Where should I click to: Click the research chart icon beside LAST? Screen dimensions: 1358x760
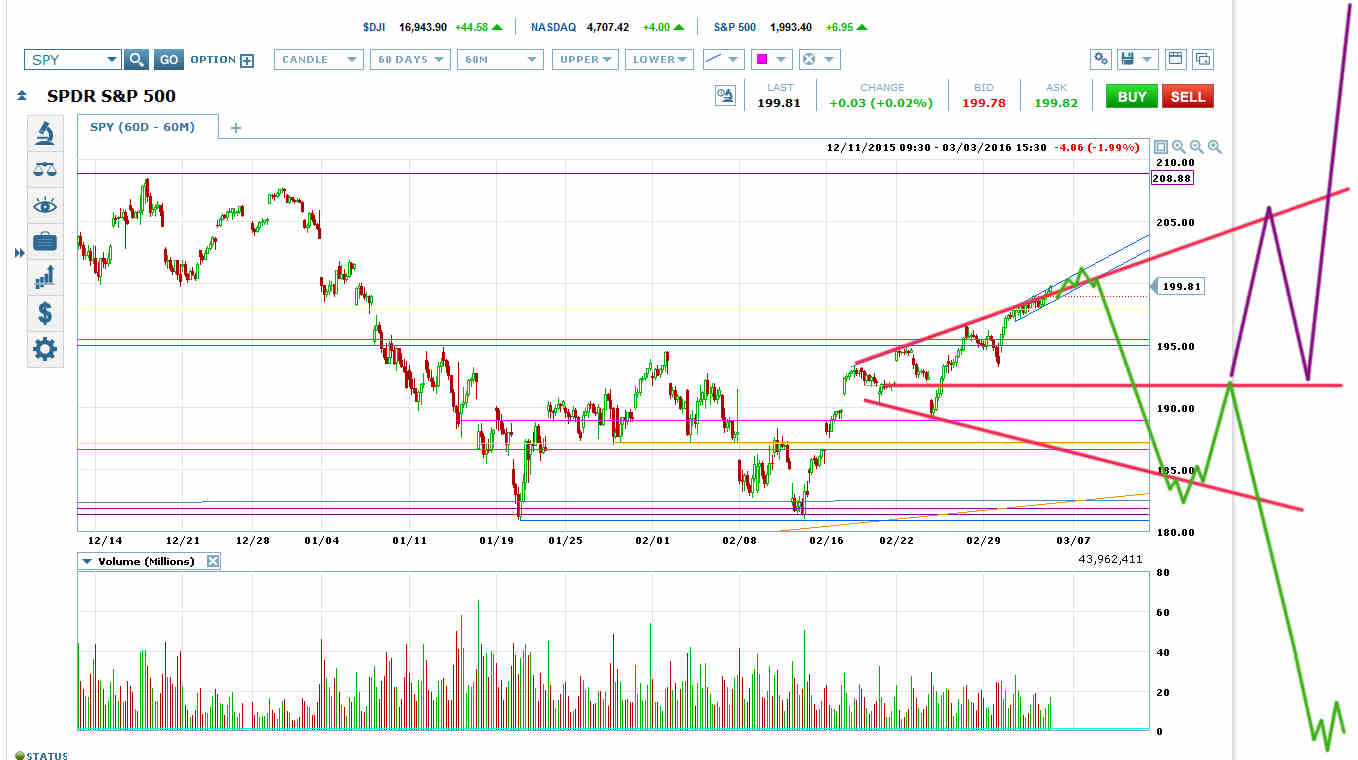tap(725, 96)
